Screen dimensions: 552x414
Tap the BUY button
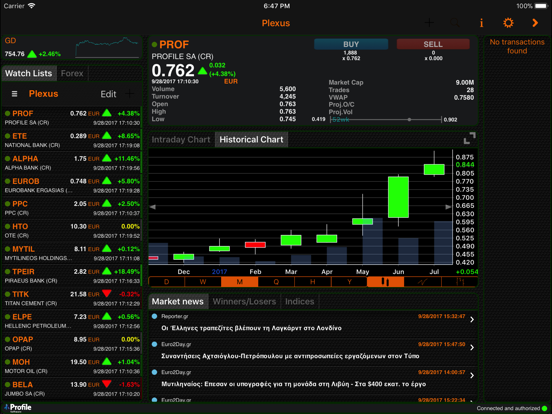tap(351, 44)
